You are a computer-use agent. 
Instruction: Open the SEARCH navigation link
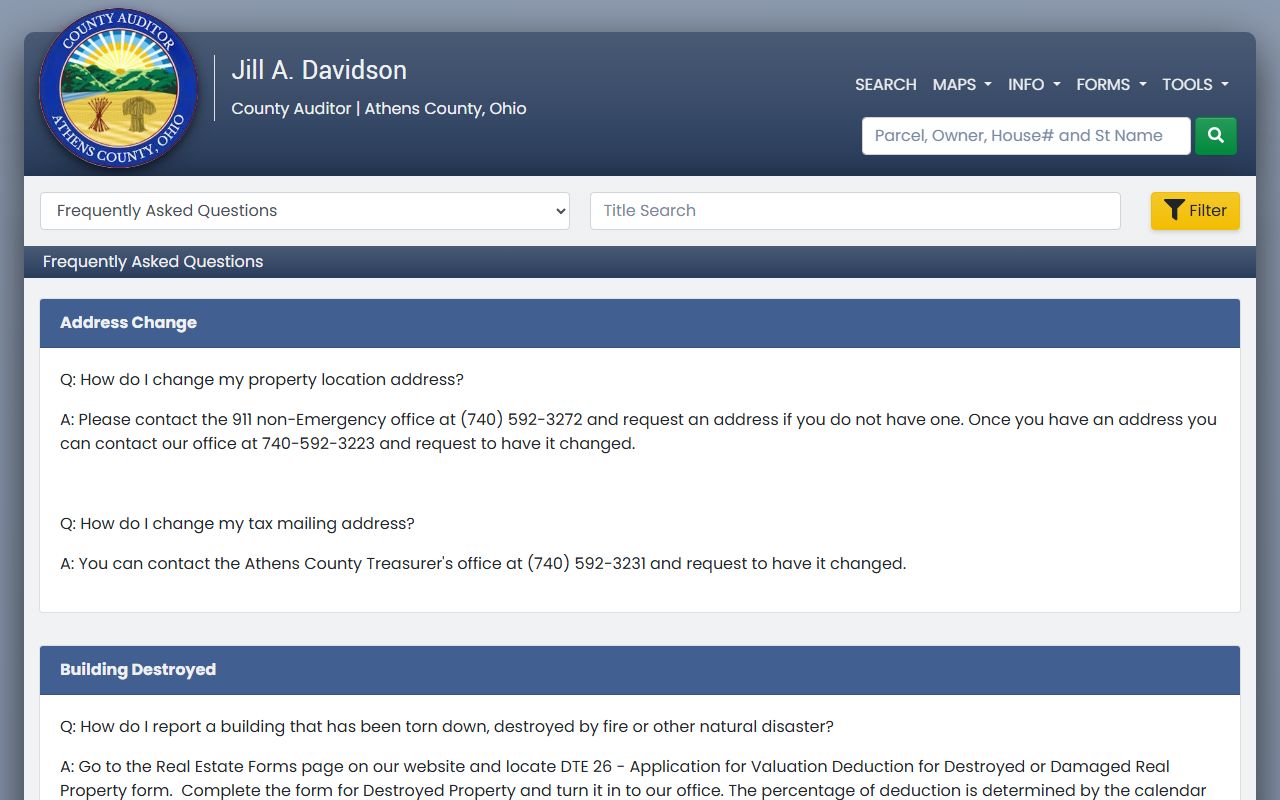[x=885, y=85]
